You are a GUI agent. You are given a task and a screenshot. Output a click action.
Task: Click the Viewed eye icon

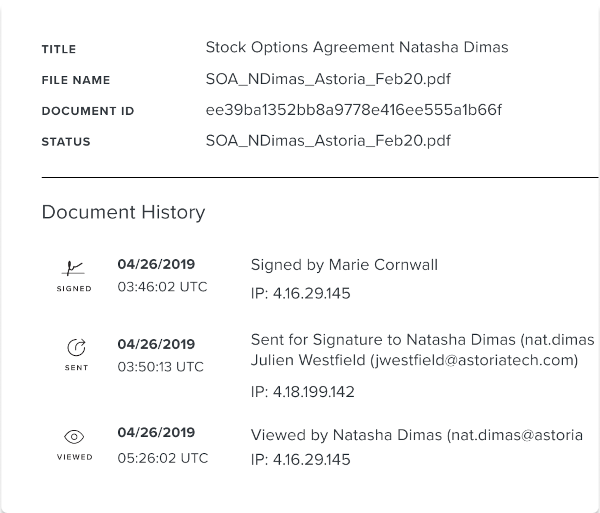point(74,436)
